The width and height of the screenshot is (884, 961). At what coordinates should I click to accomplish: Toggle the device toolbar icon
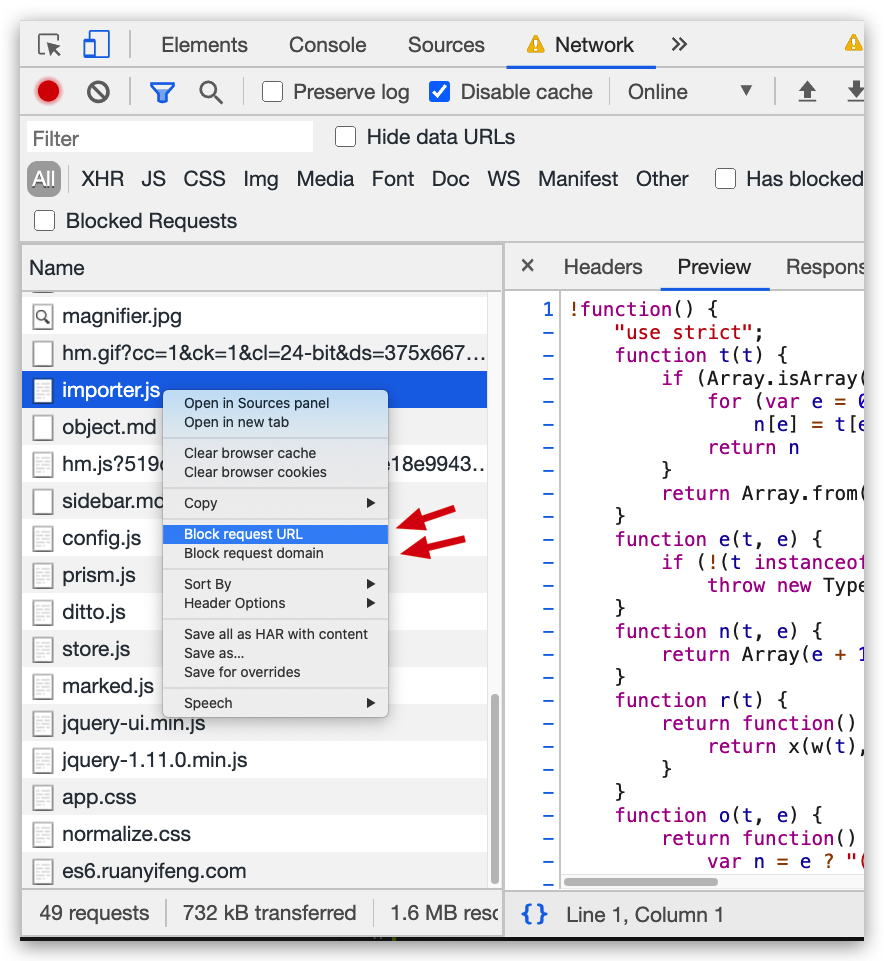[96, 45]
